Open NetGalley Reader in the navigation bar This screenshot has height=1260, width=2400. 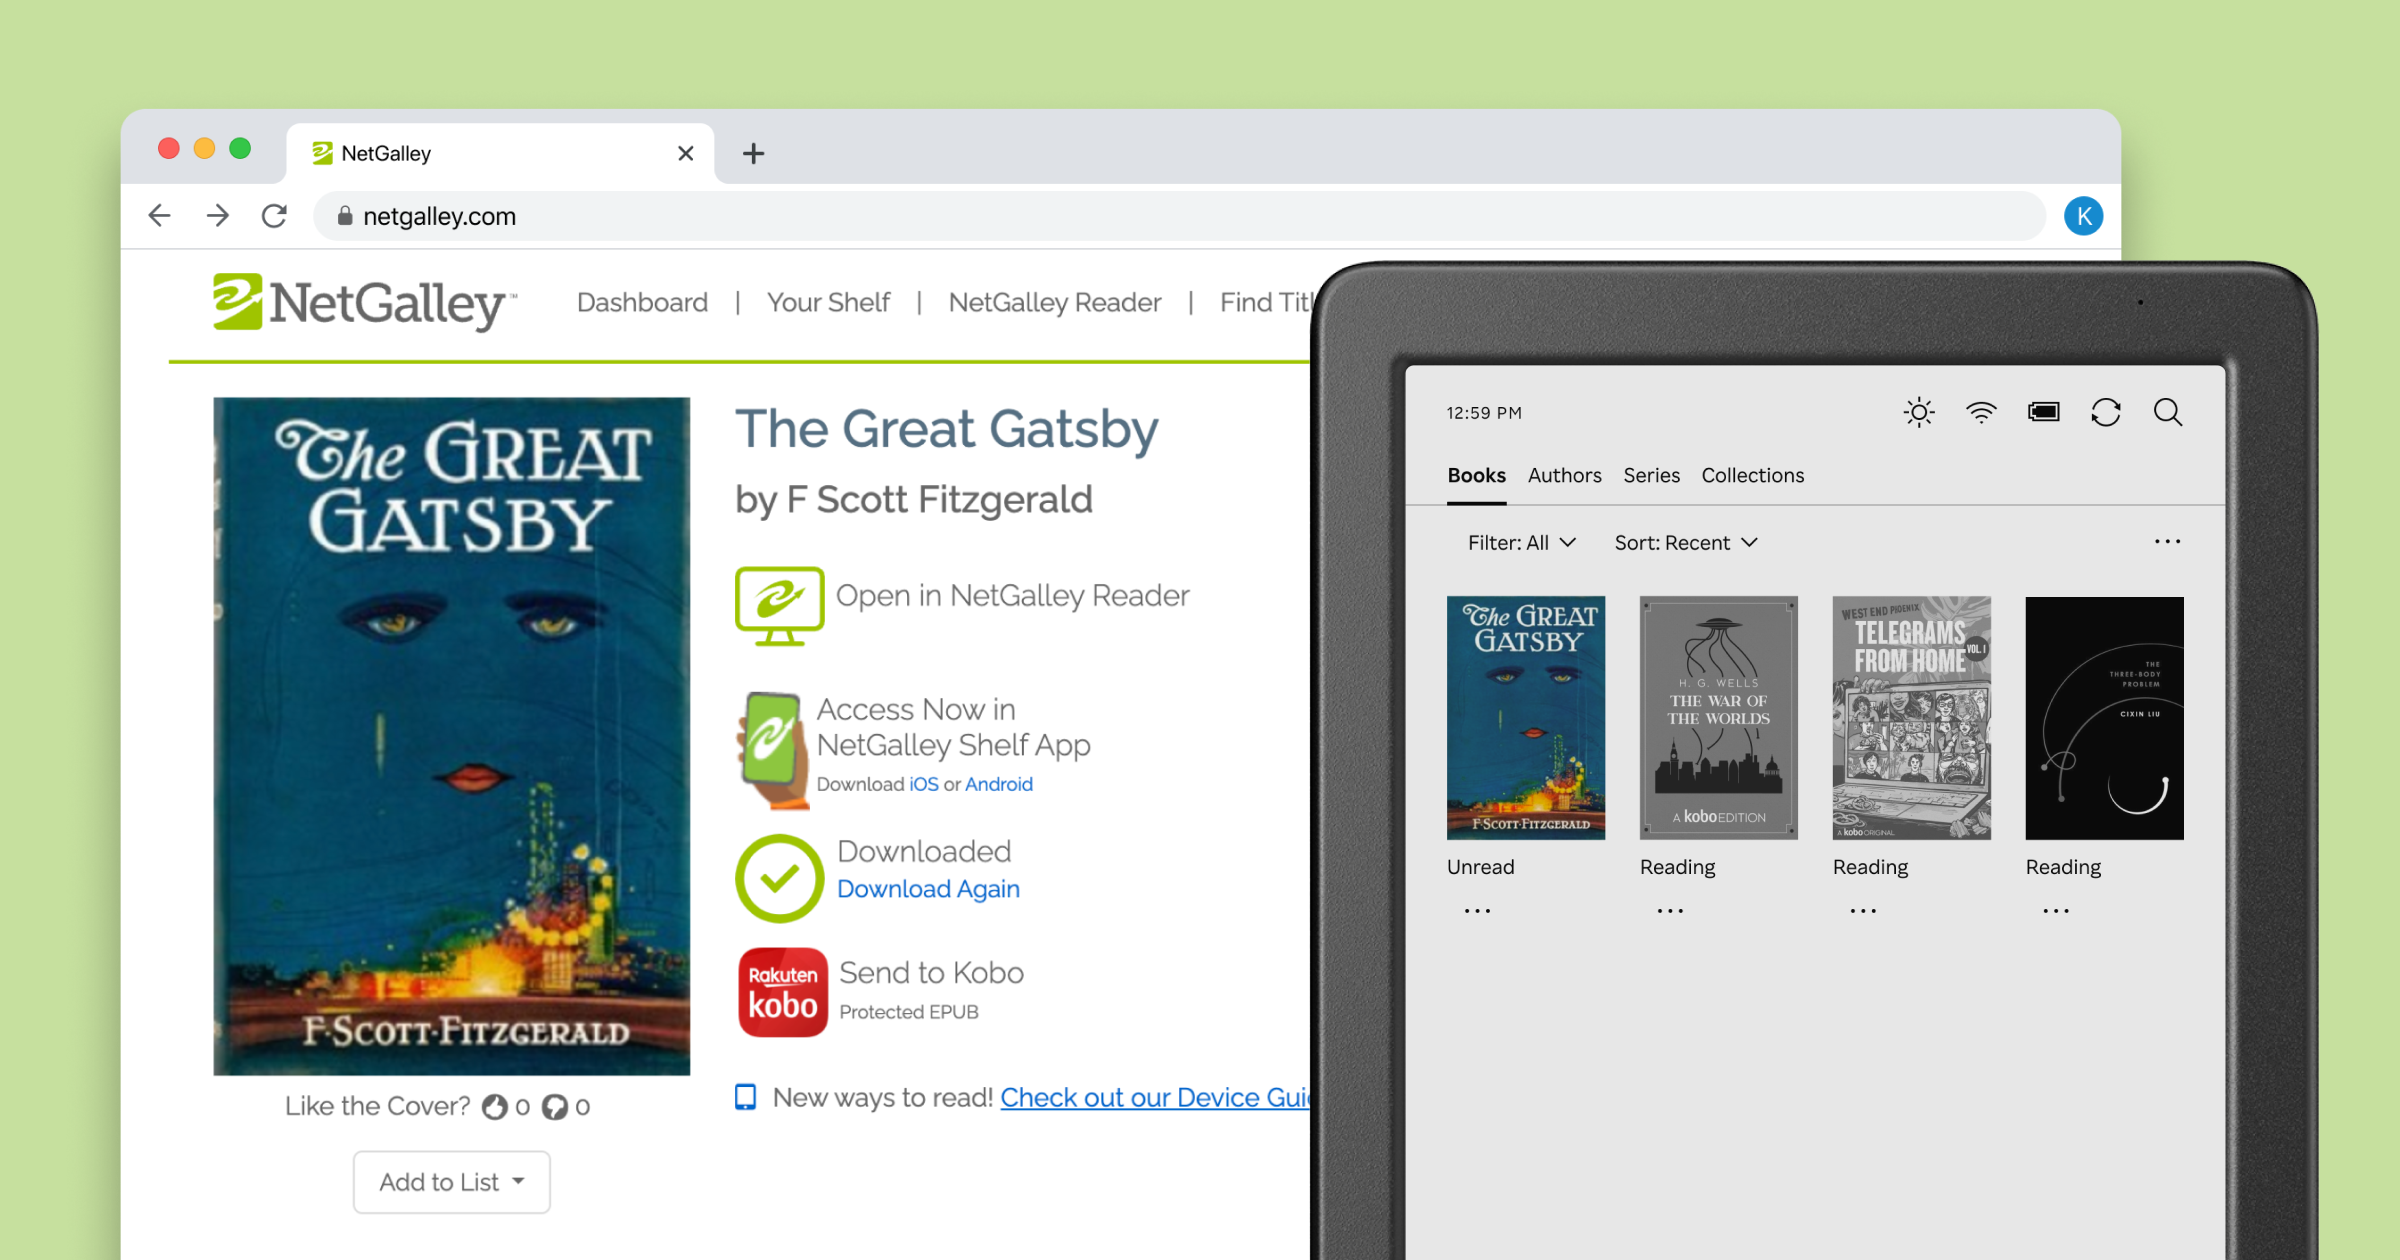[x=1055, y=302]
